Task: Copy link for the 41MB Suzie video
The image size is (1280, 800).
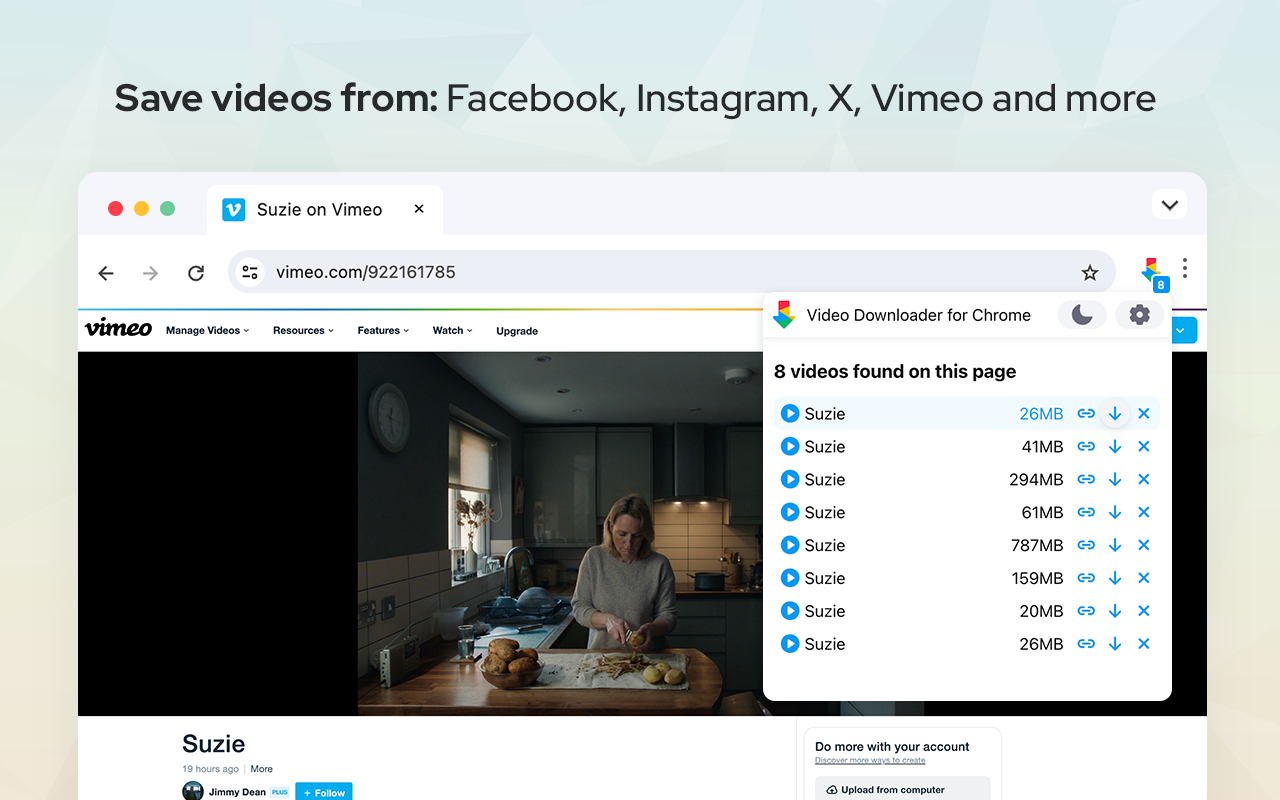Action: point(1086,447)
